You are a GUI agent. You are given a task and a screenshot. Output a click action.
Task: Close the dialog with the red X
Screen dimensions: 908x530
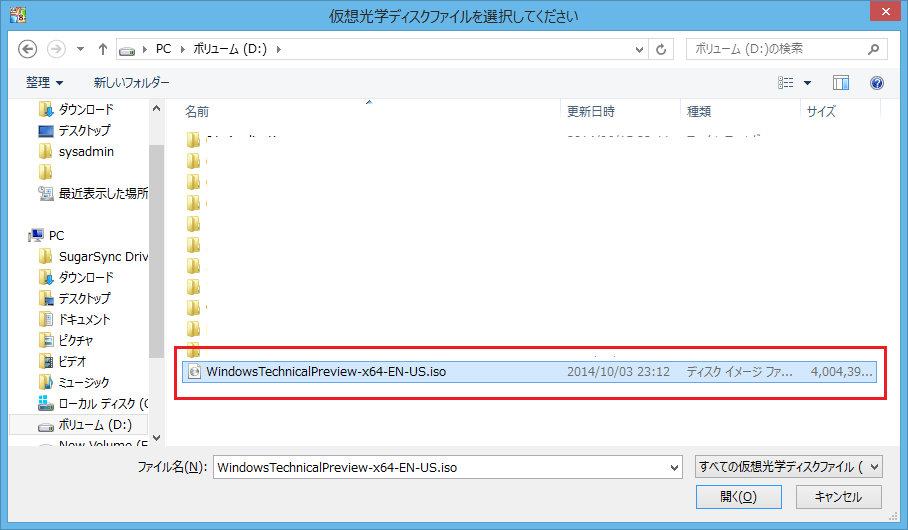pyautogui.click(x=885, y=12)
